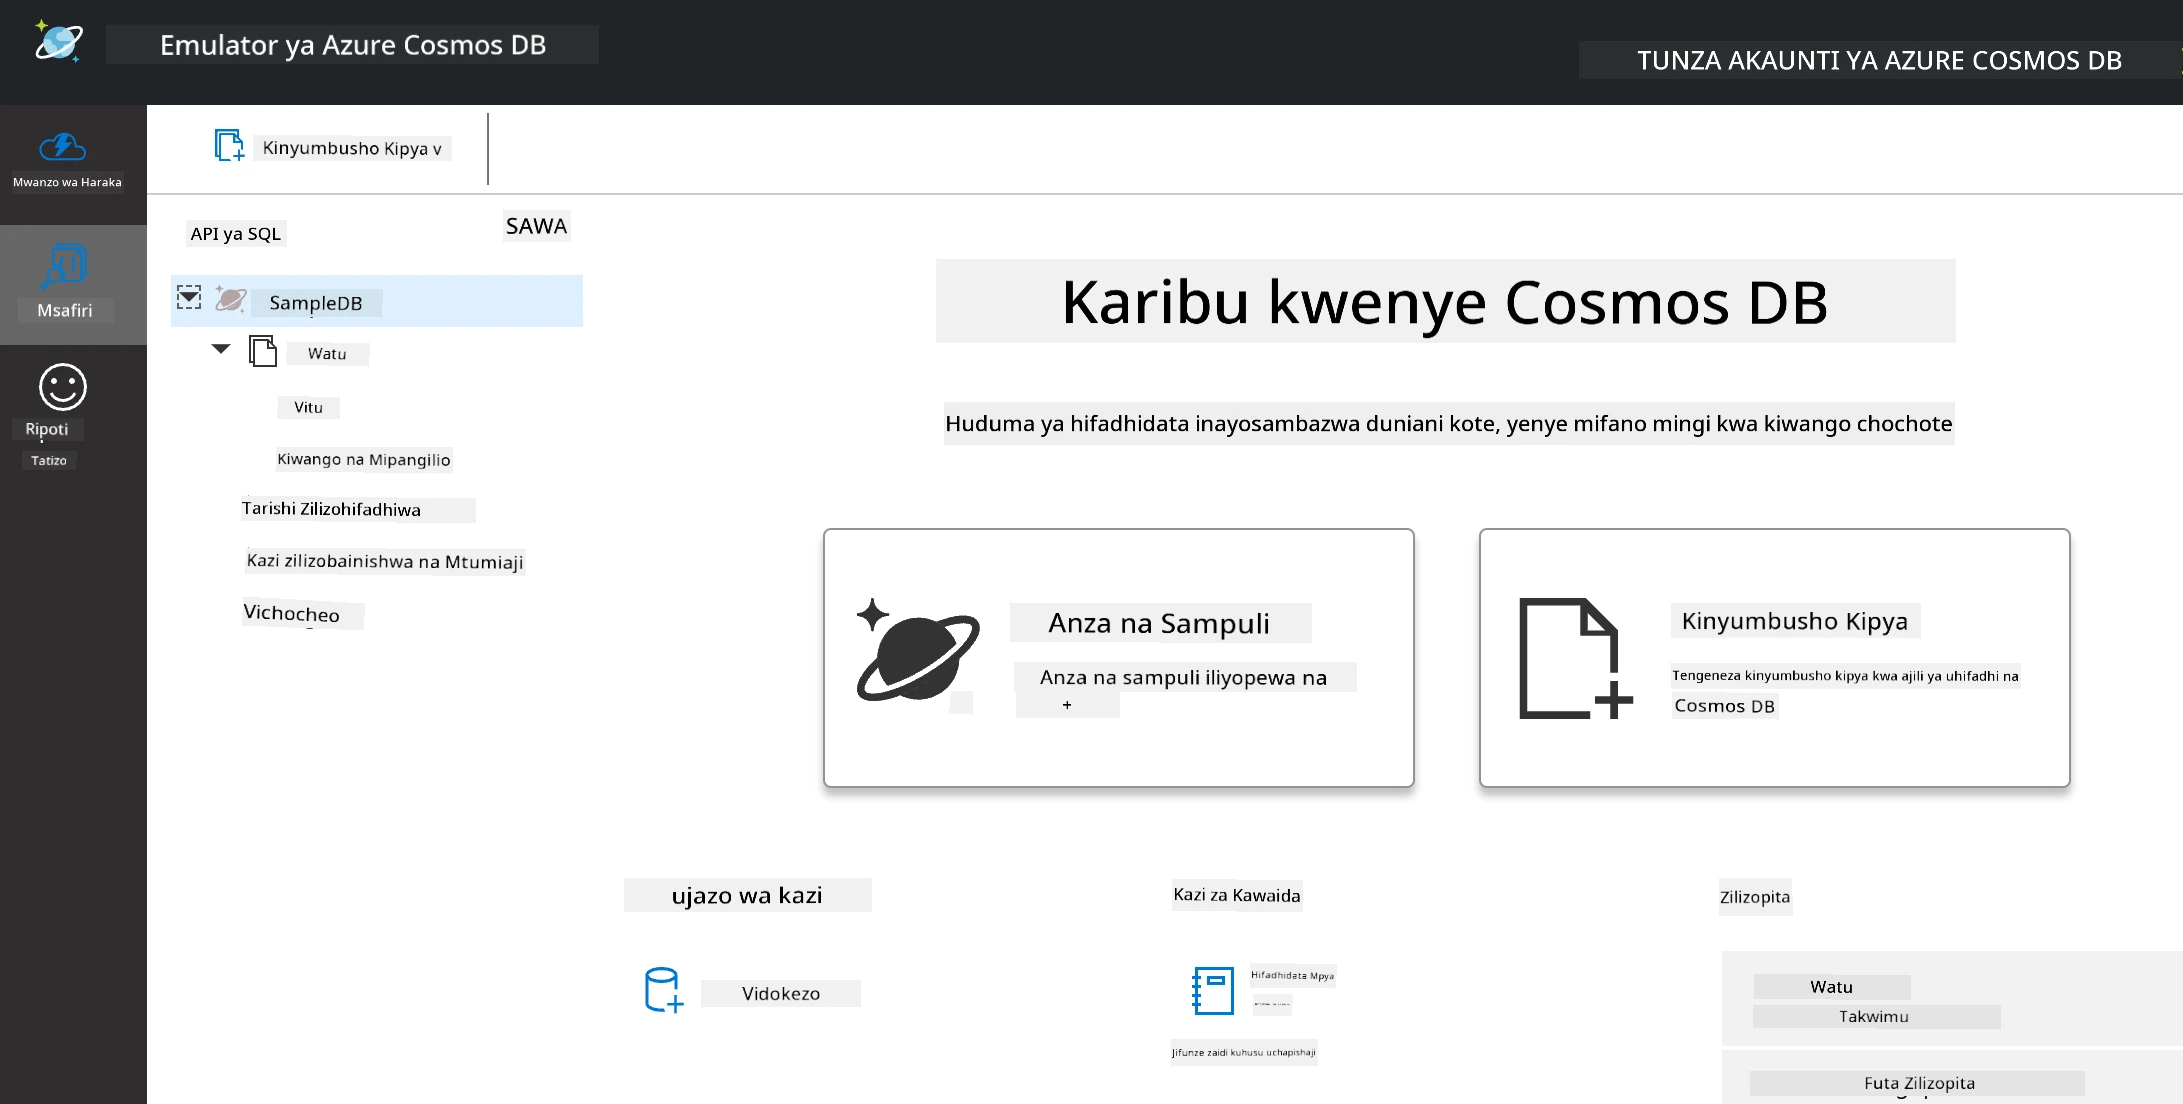Viewport: 2183px width, 1104px height.
Task: Open the Hifadhidata Mpya link
Action: [x=1292, y=975]
